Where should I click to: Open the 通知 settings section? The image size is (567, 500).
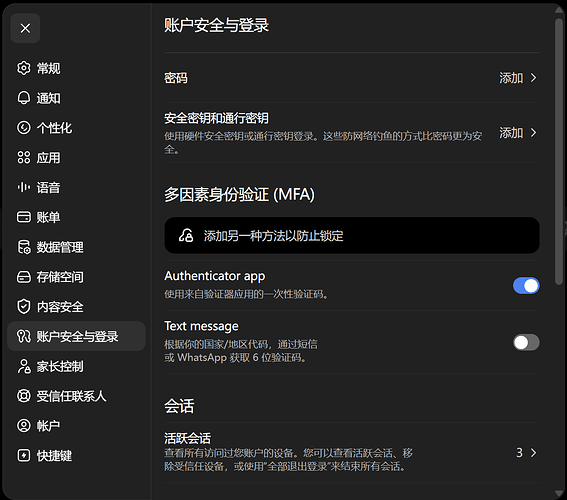[x=76, y=98]
